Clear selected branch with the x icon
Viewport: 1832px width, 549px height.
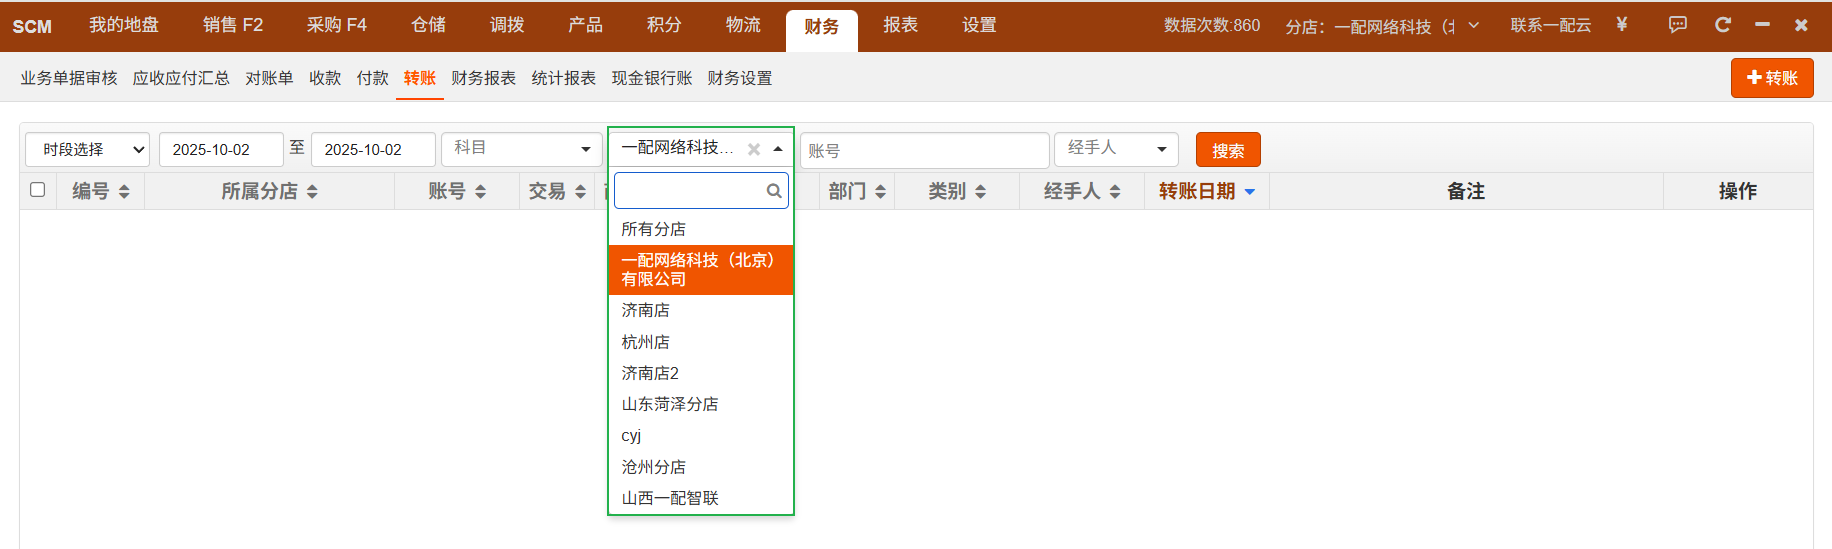[x=754, y=149]
